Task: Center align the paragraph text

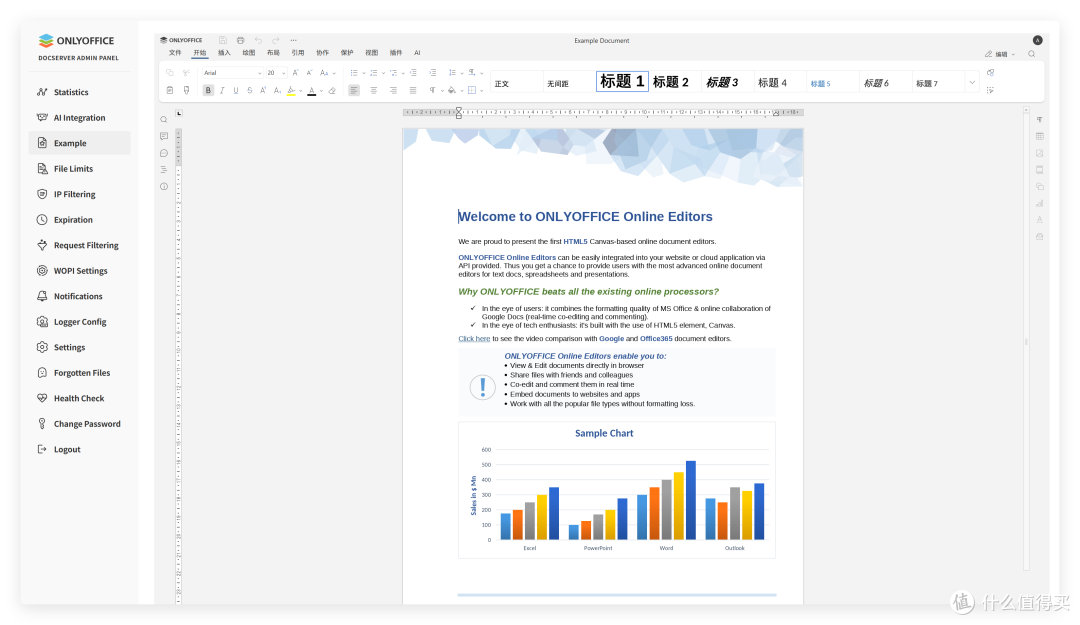Action: pyautogui.click(x=373, y=90)
